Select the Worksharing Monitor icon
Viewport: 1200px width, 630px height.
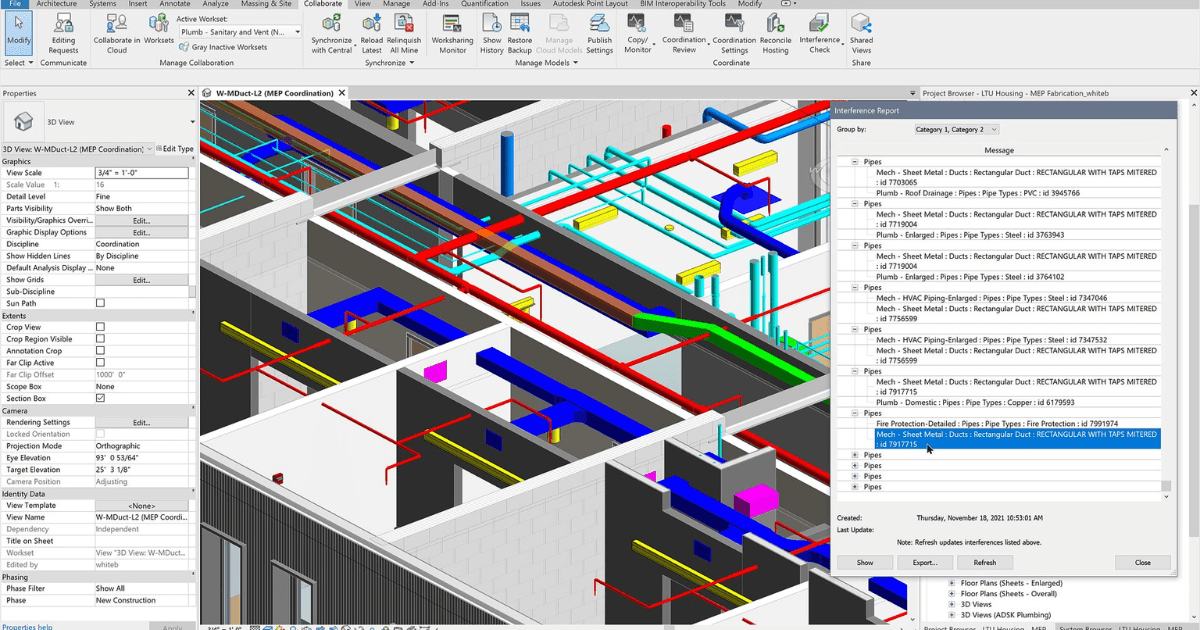click(x=452, y=23)
